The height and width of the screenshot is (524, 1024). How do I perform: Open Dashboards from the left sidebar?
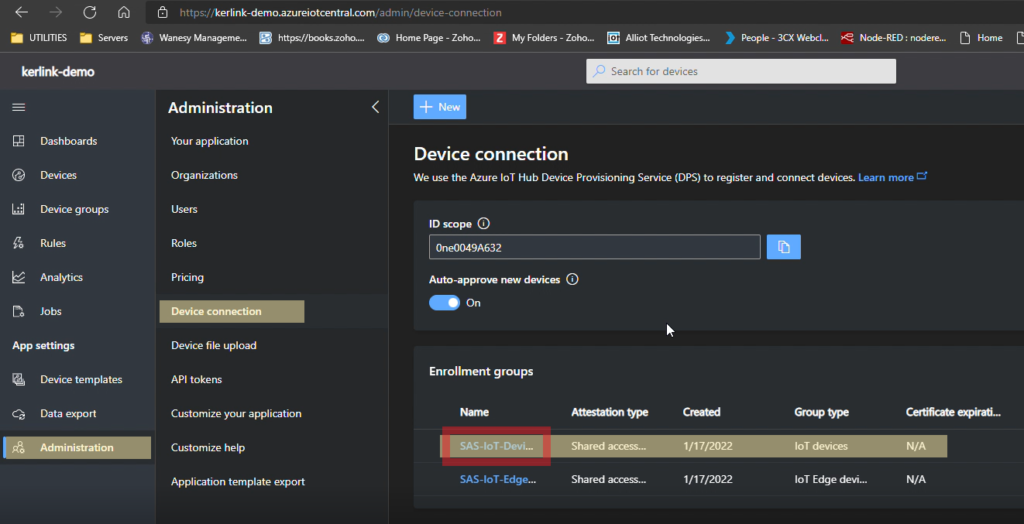[68, 141]
